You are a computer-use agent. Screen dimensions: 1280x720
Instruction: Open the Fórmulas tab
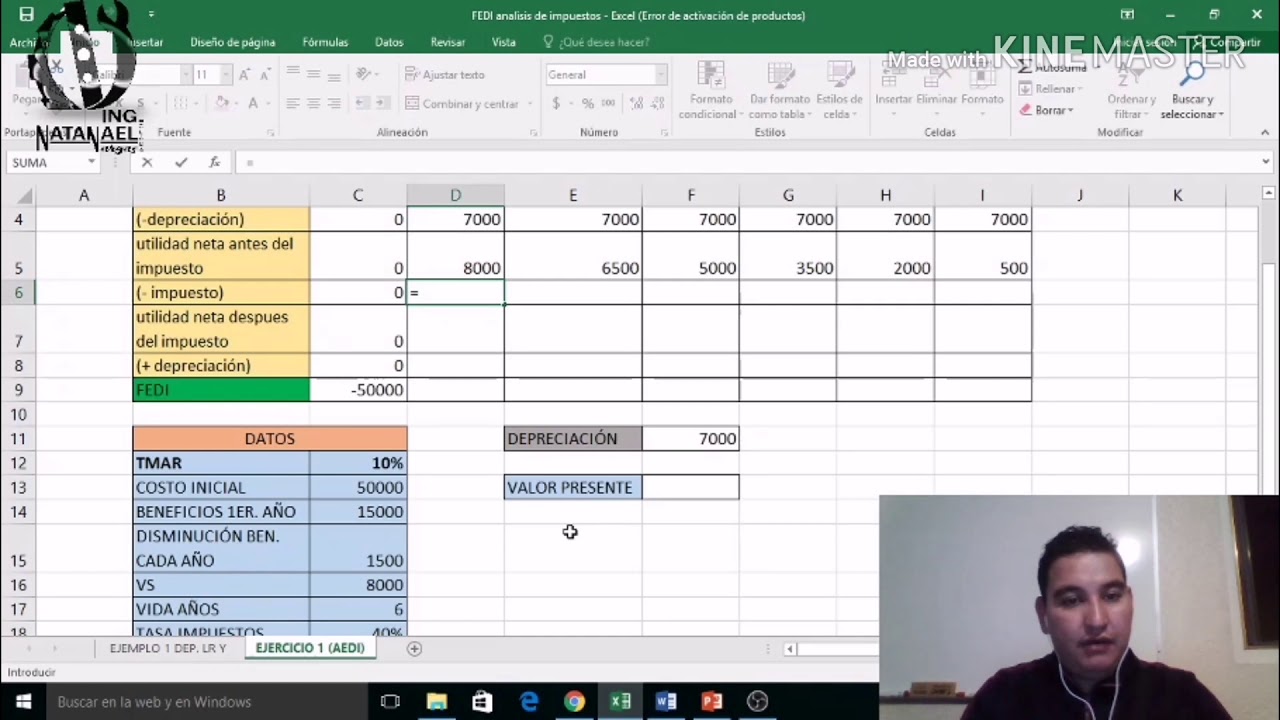point(325,42)
